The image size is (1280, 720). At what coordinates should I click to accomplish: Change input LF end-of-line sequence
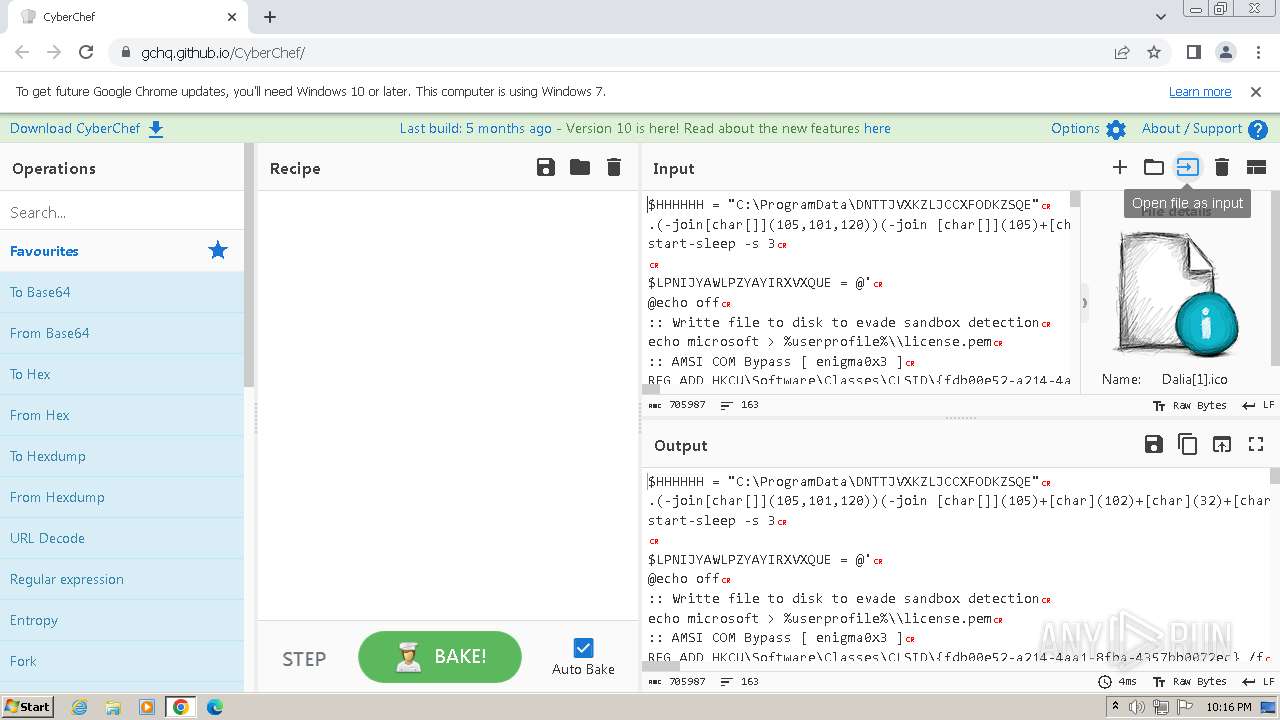pyautogui.click(x=1258, y=405)
